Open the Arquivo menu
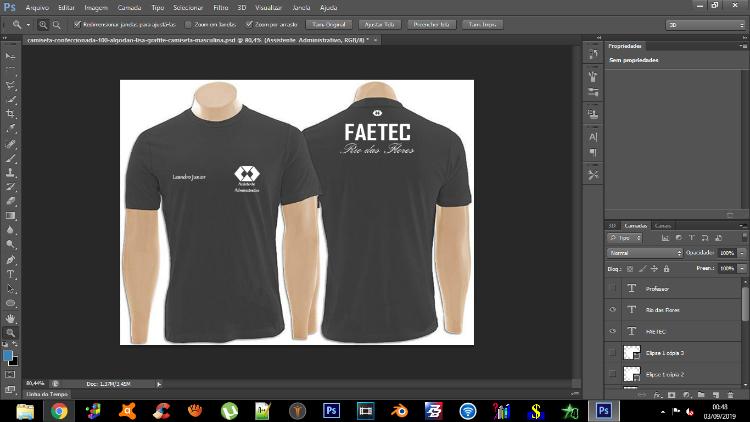This screenshot has height=422, width=750. (37, 8)
